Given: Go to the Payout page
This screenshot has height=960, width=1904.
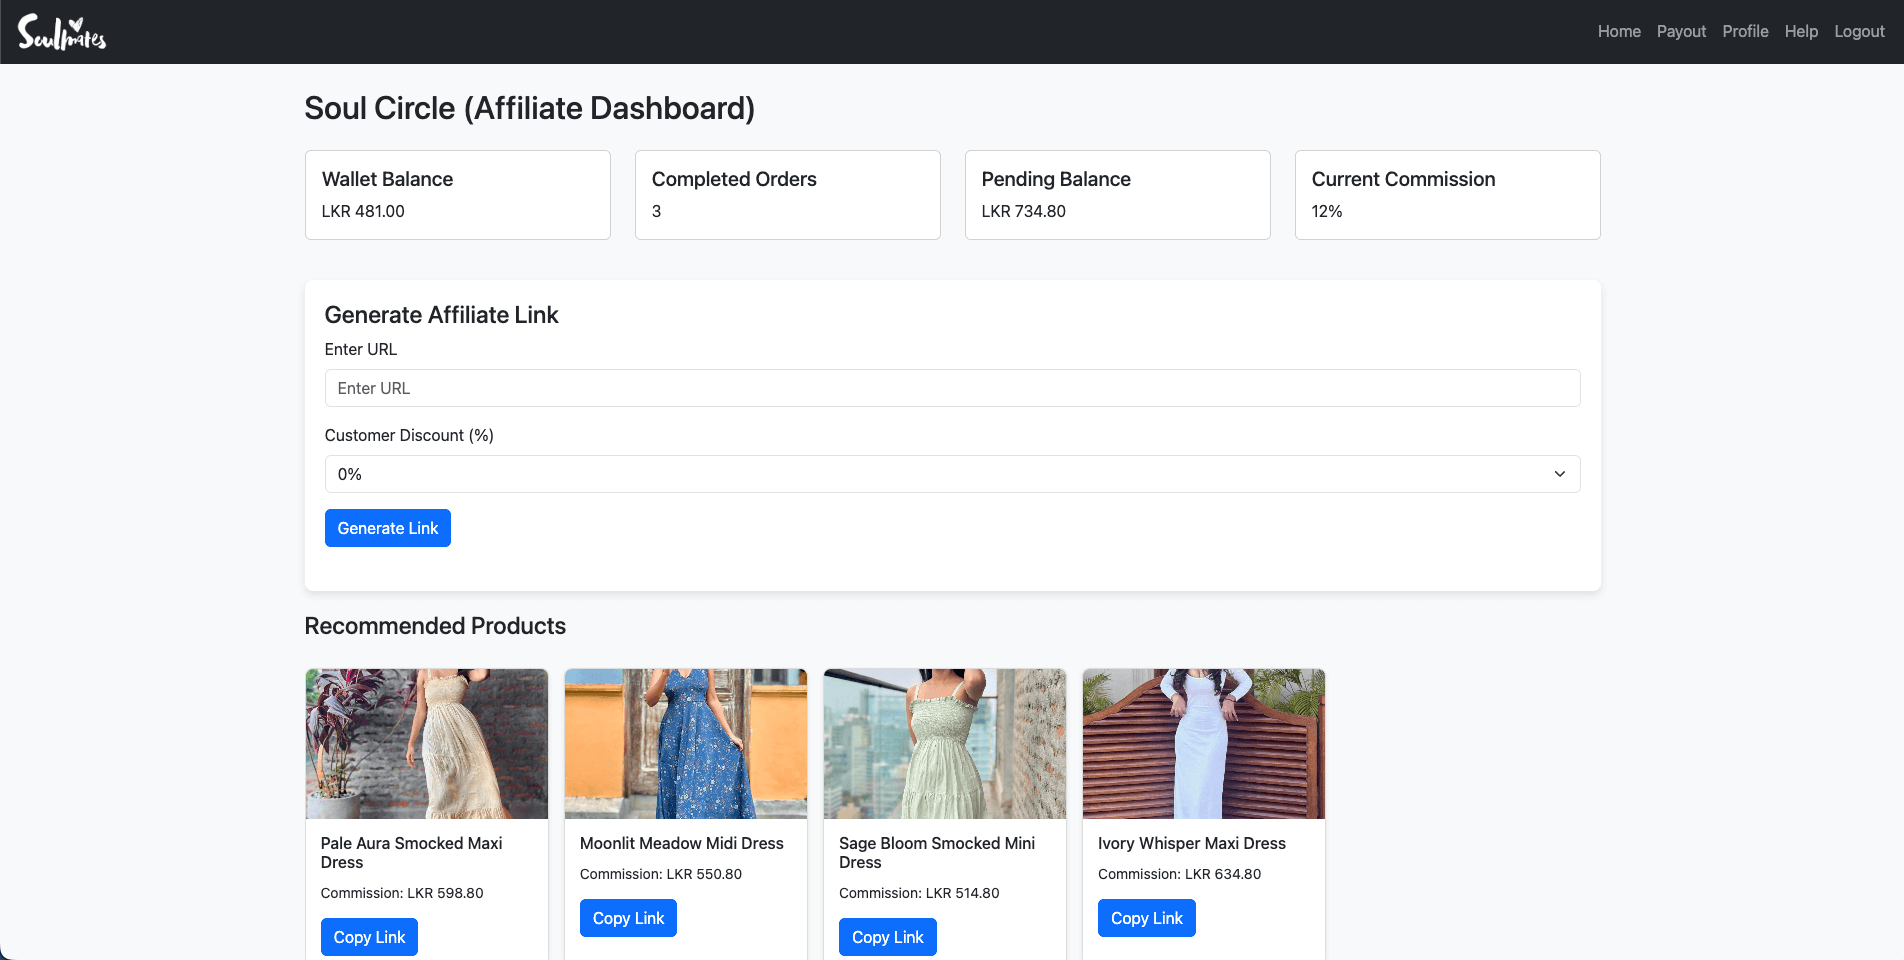Looking at the screenshot, I should point(1681,32).
